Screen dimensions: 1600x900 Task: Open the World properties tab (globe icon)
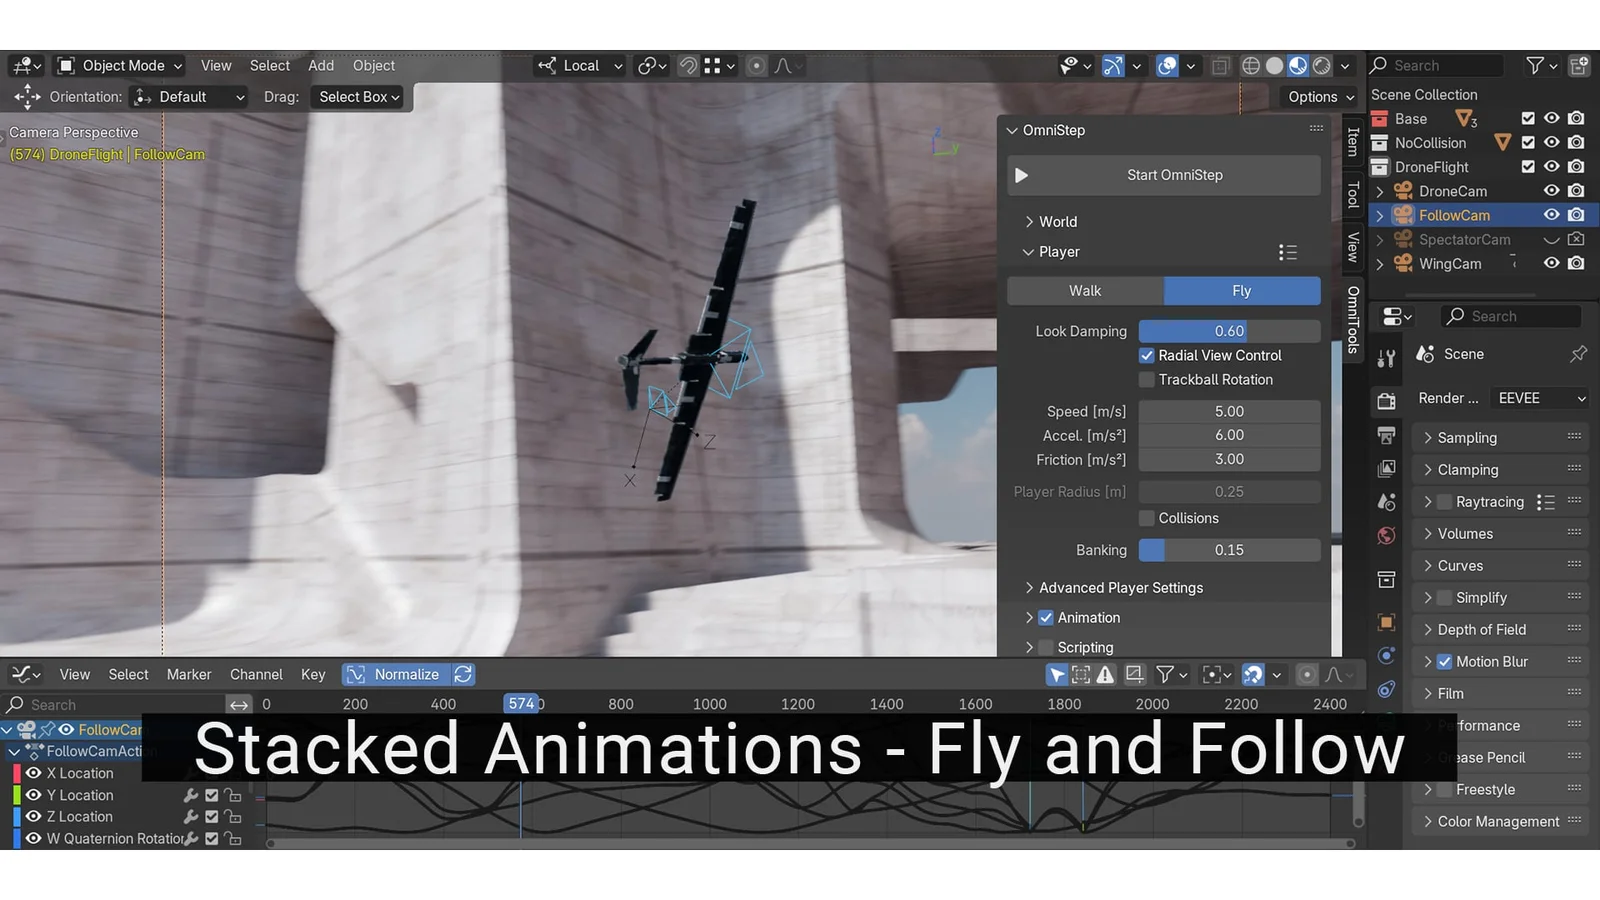pos(1386,536)
